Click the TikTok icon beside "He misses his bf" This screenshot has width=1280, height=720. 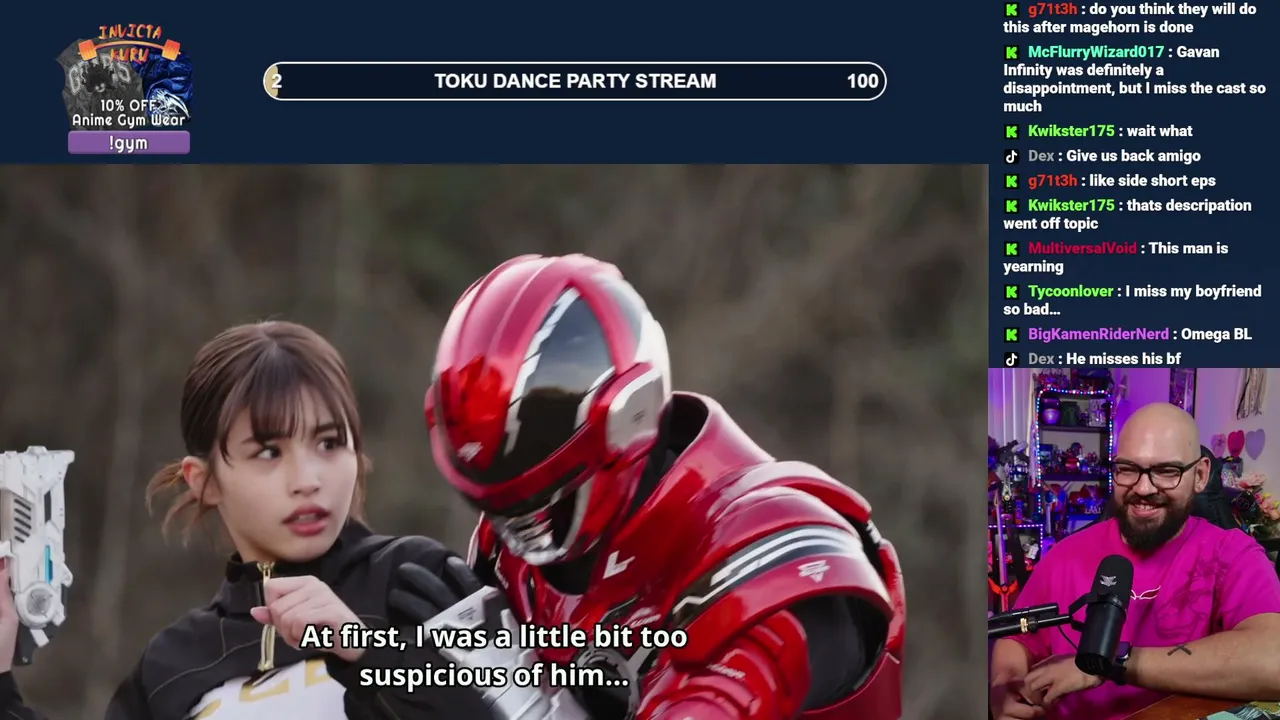1011,359
